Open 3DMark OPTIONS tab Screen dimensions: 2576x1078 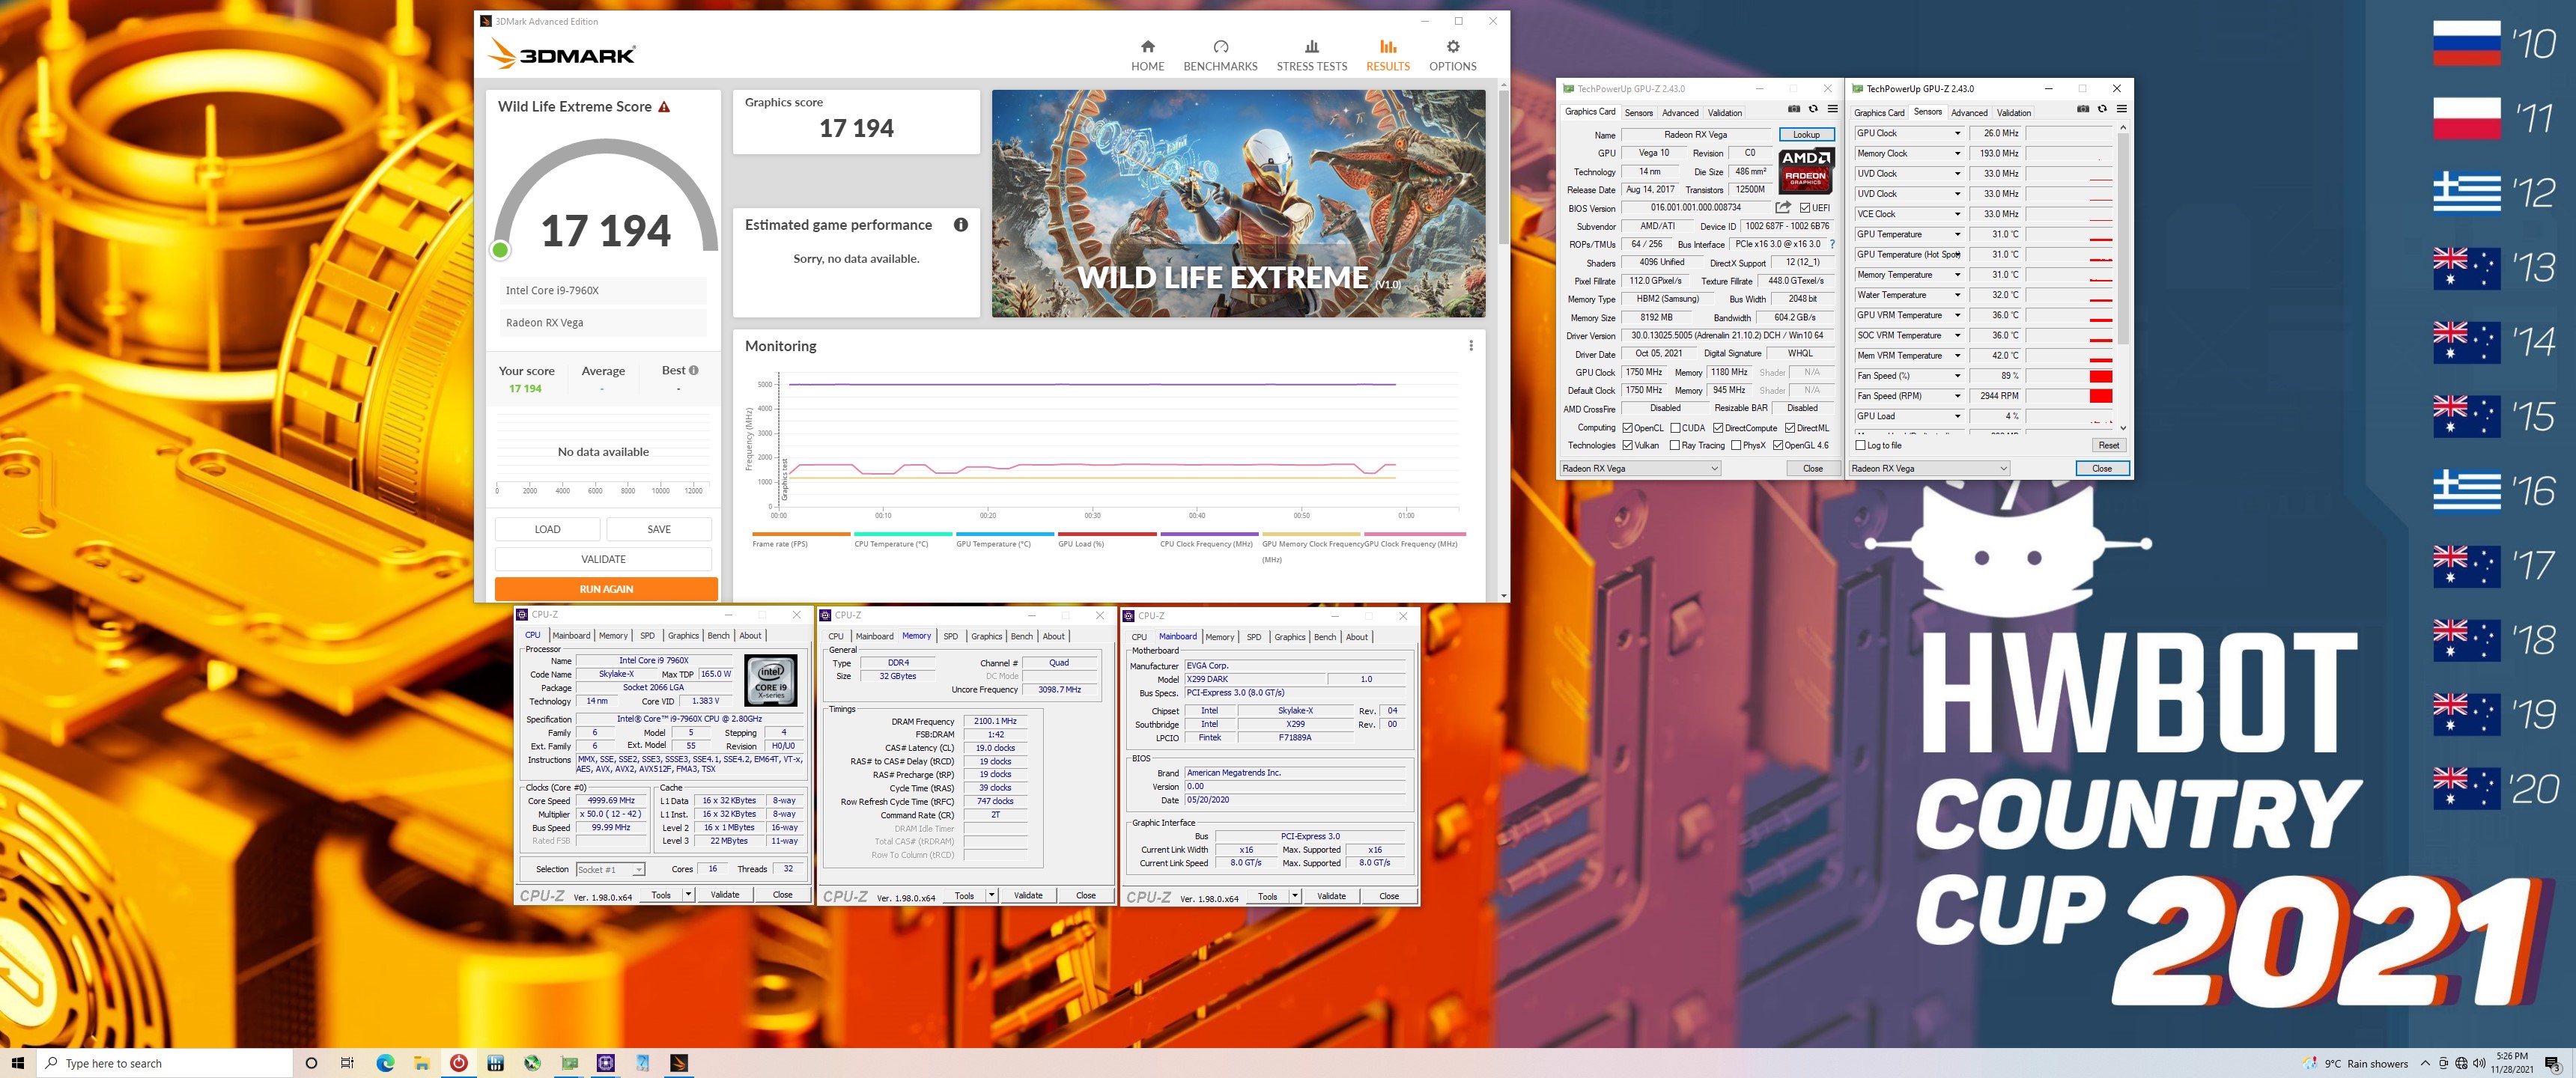point(1452,56)
